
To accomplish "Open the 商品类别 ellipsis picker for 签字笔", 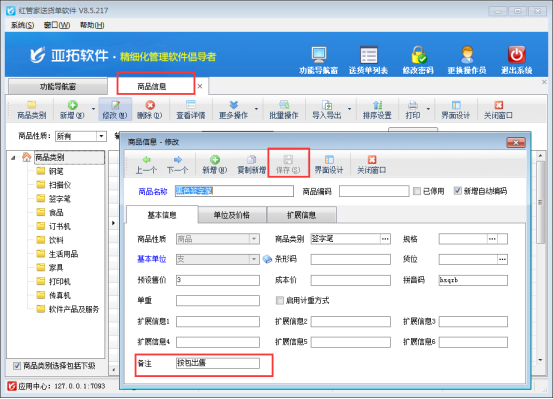I will coord(385,239).
